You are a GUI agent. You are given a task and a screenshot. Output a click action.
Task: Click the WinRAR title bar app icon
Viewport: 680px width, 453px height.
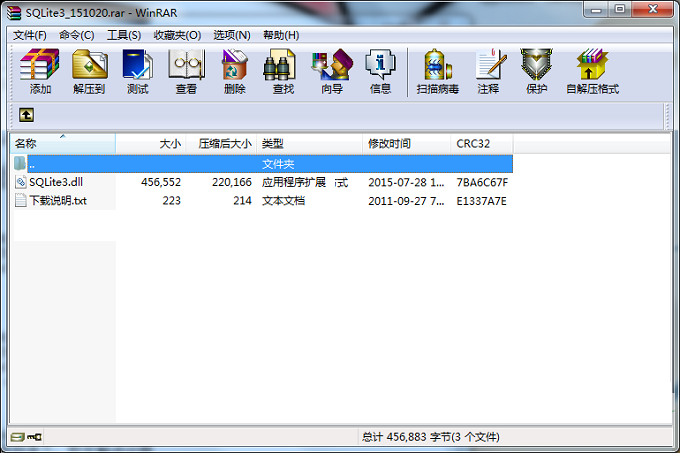(x=13, y=13)
